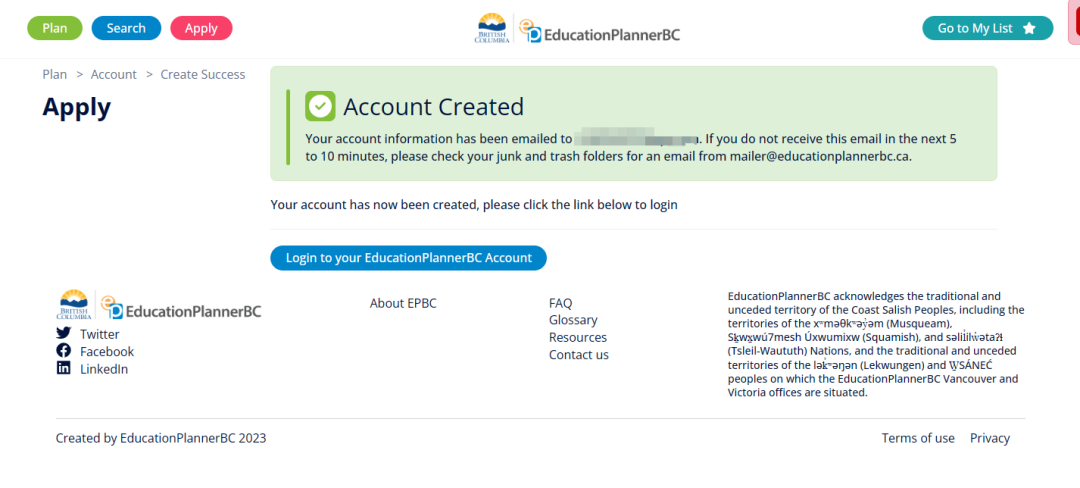Click the EducationPlannerBC footer logo
The height and width of the screenshot is (488, 1080).
(x=181, y=308)
